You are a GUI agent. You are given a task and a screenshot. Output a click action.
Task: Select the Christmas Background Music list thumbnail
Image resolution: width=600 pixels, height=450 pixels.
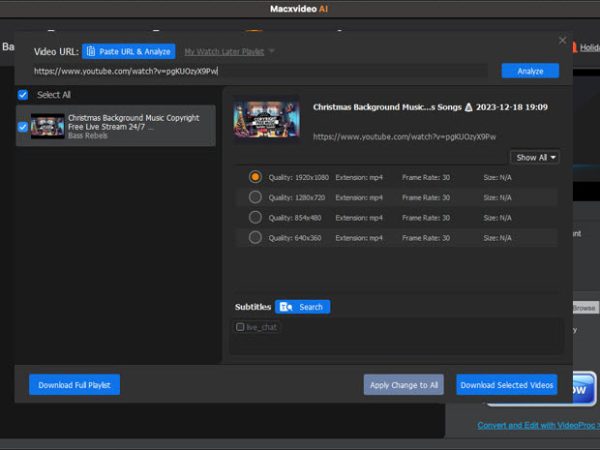click(x=47, y=126)
